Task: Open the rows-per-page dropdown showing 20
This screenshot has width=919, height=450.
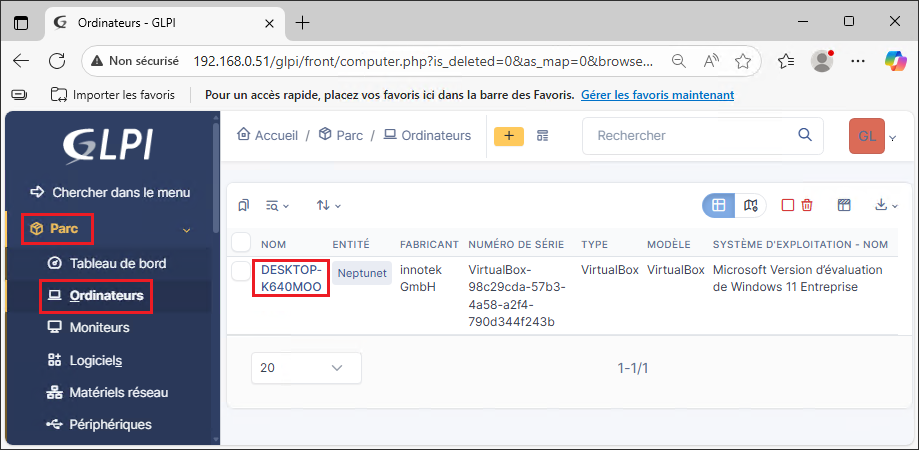Action: pos(305,368)
